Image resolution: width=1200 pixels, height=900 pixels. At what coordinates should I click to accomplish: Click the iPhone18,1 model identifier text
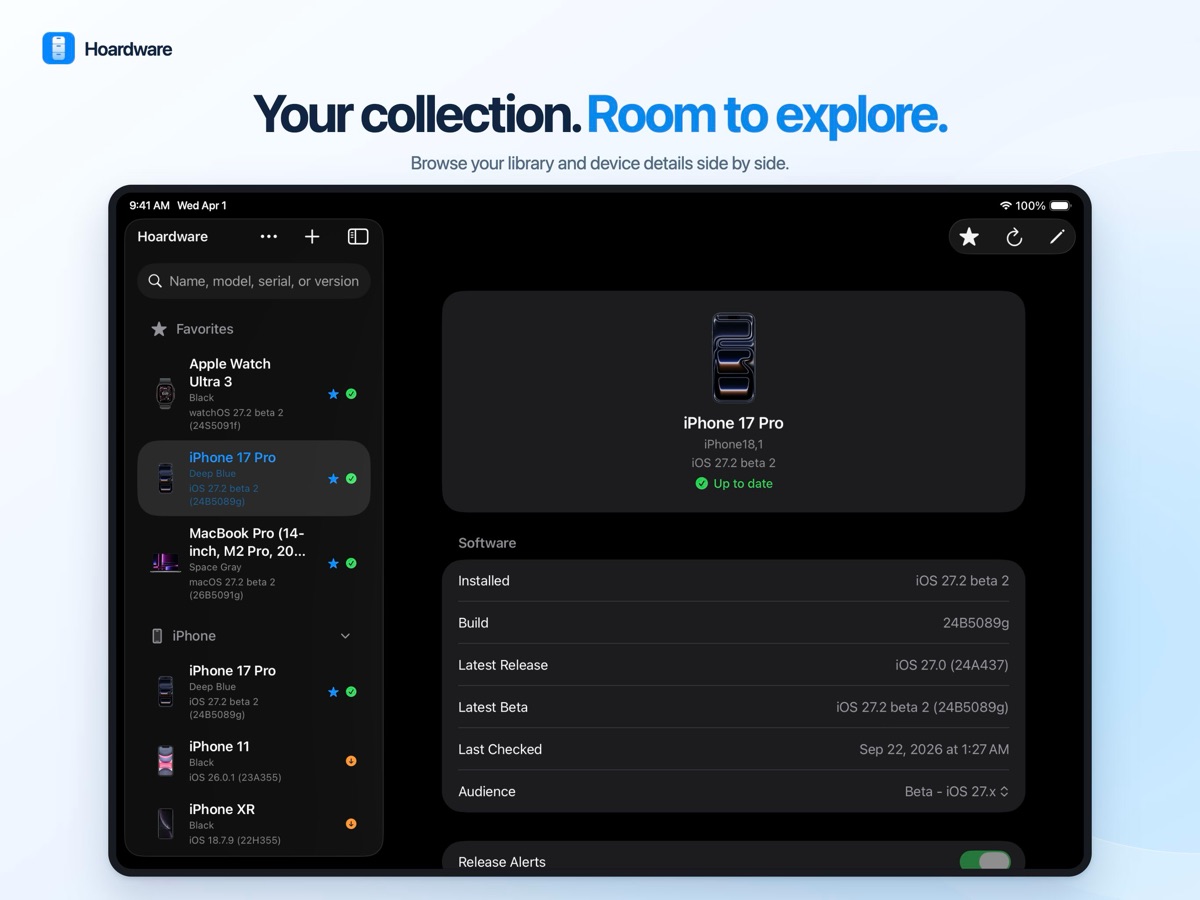coord(734,444)
